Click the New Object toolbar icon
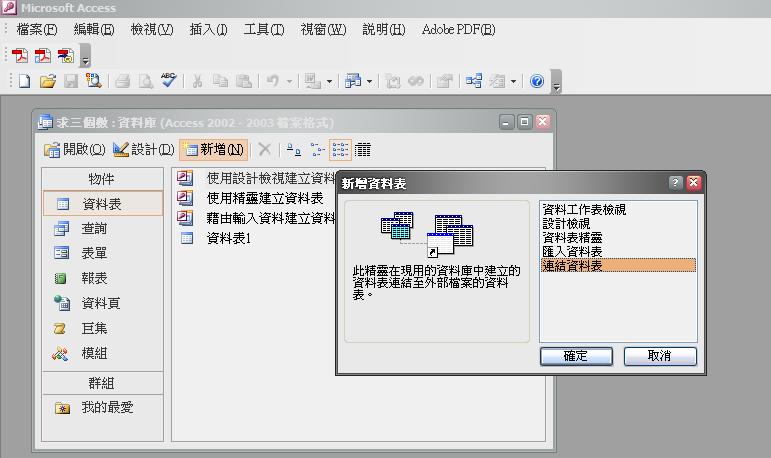 497,81
